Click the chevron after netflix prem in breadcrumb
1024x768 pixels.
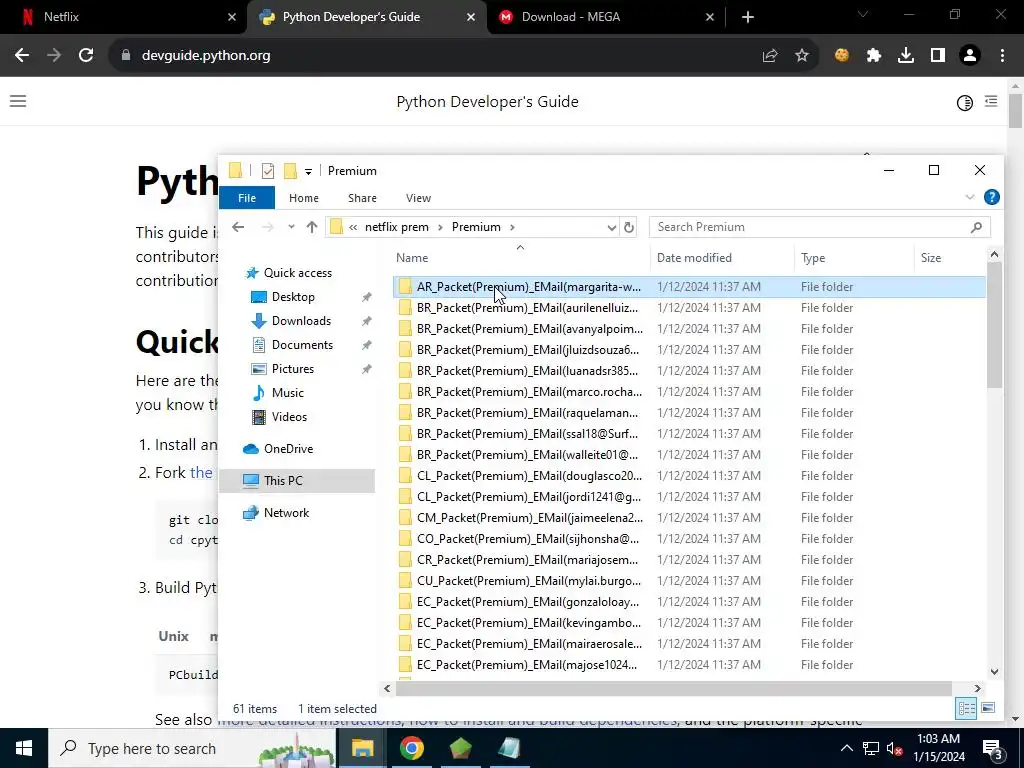pyautogui.click(x=440, y=227)
